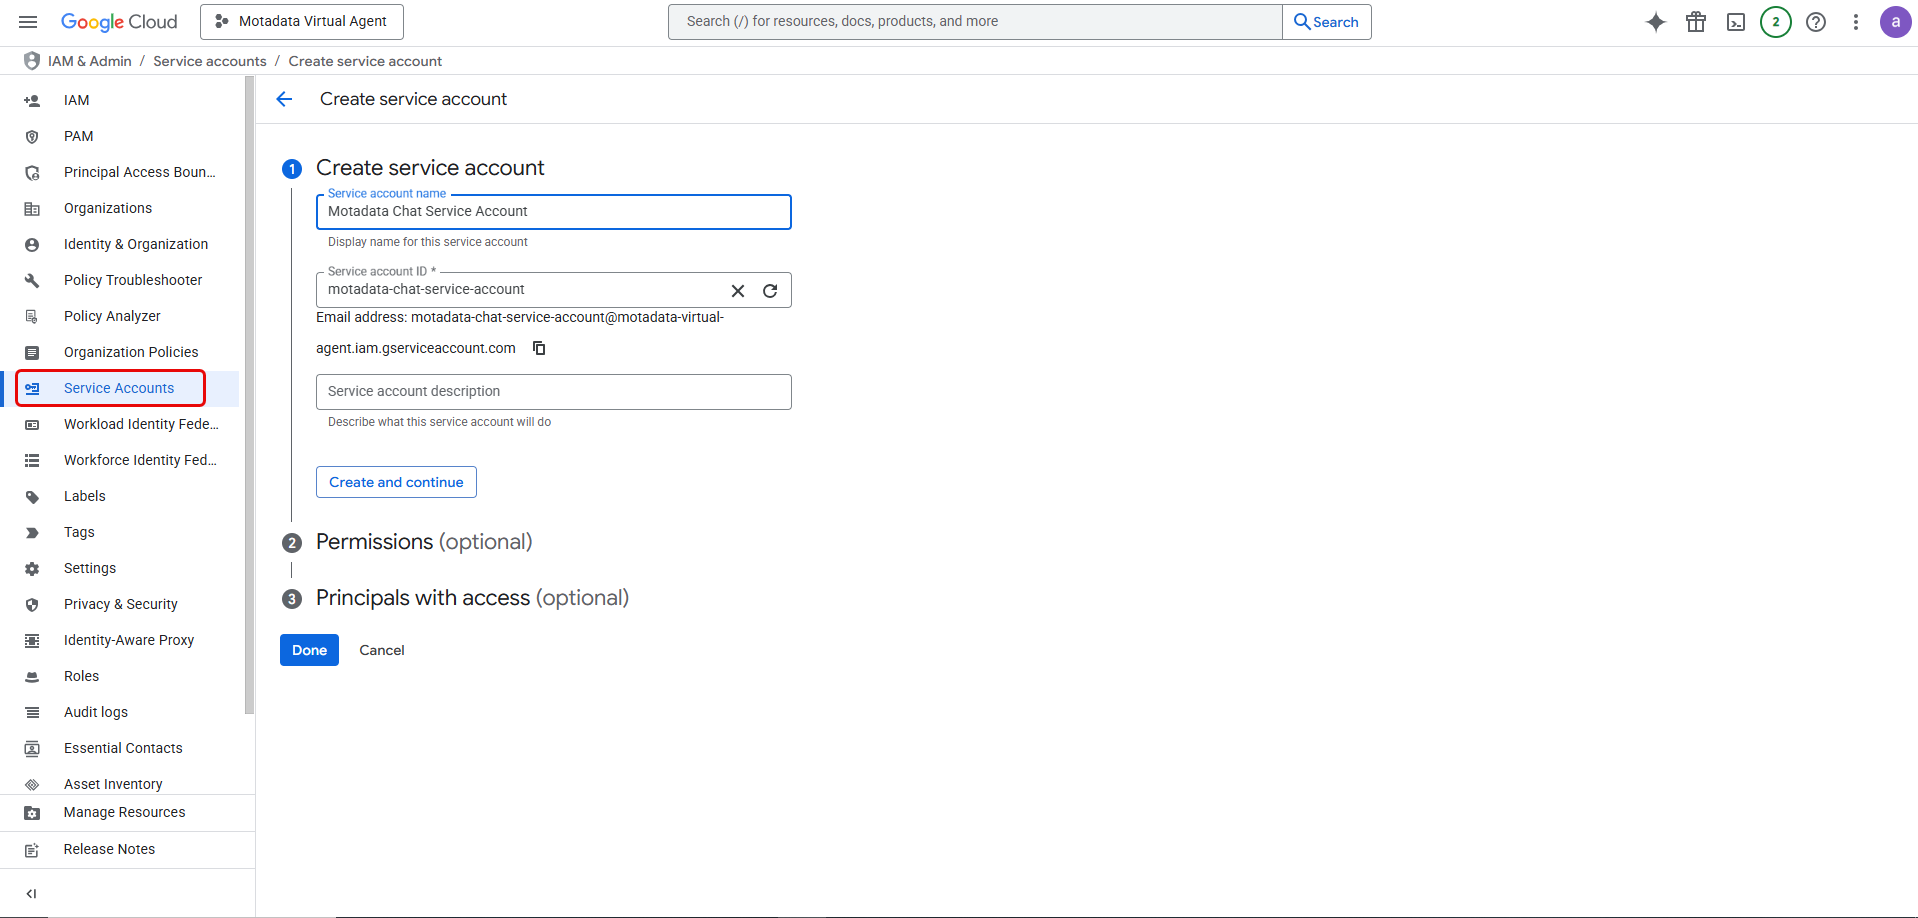The width and height of the screenshot is (1918, 918).
Task: Click the Service account description field
Action: (x=553, y=391)
